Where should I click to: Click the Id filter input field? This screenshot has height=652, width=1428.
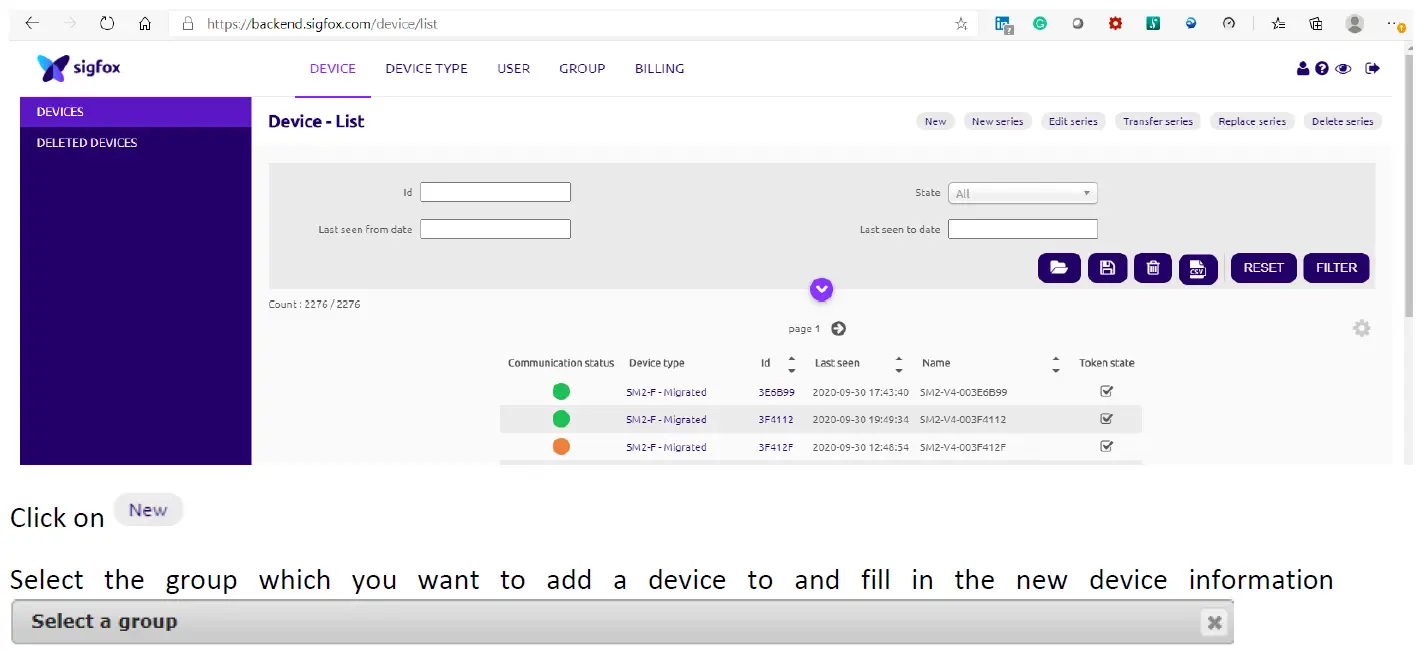click(495, 191)
